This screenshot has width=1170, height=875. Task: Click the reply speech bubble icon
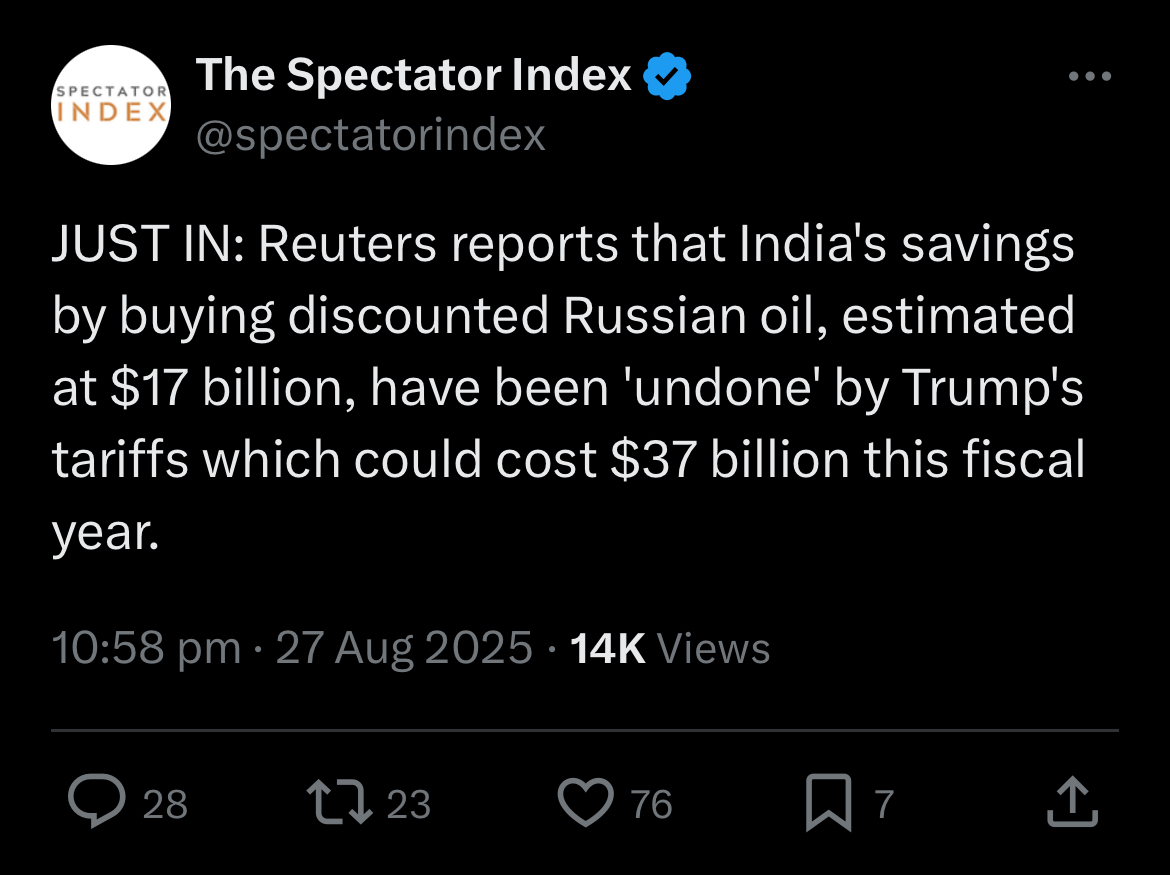click(96, 803)
